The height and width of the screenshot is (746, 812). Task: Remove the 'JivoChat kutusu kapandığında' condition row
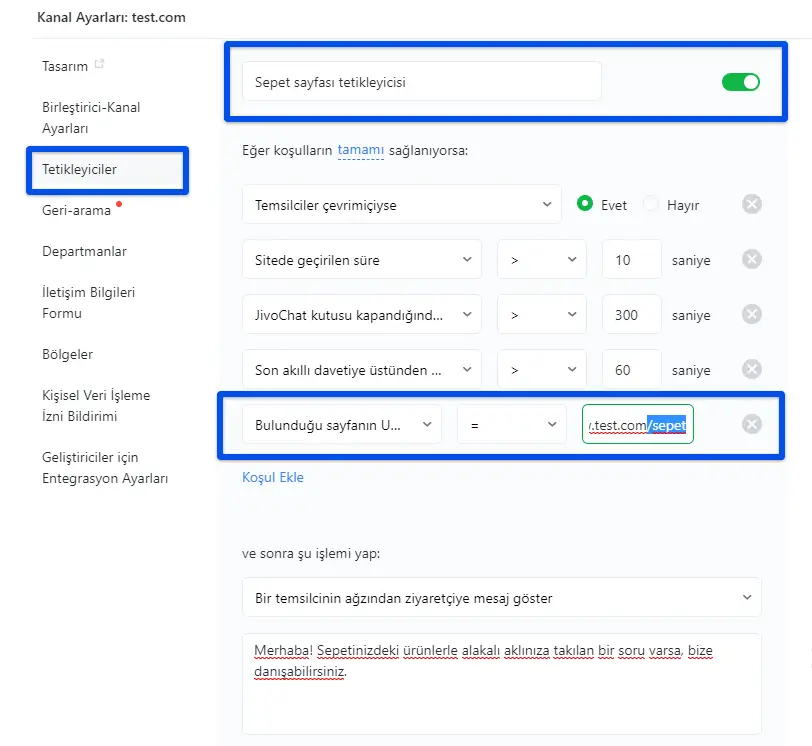click(x=752, y=315)
